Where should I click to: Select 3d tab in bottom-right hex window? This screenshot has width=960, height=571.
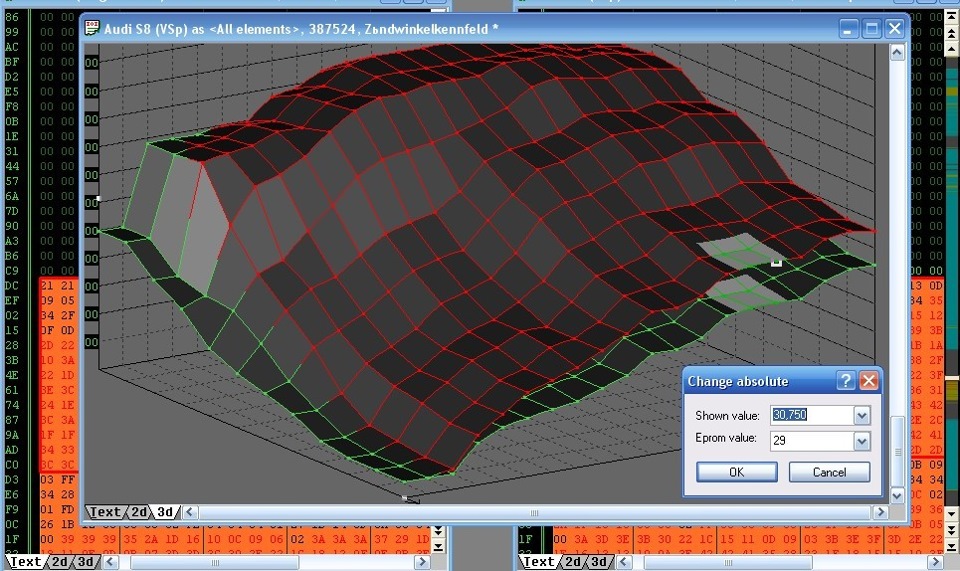point(599,562)
